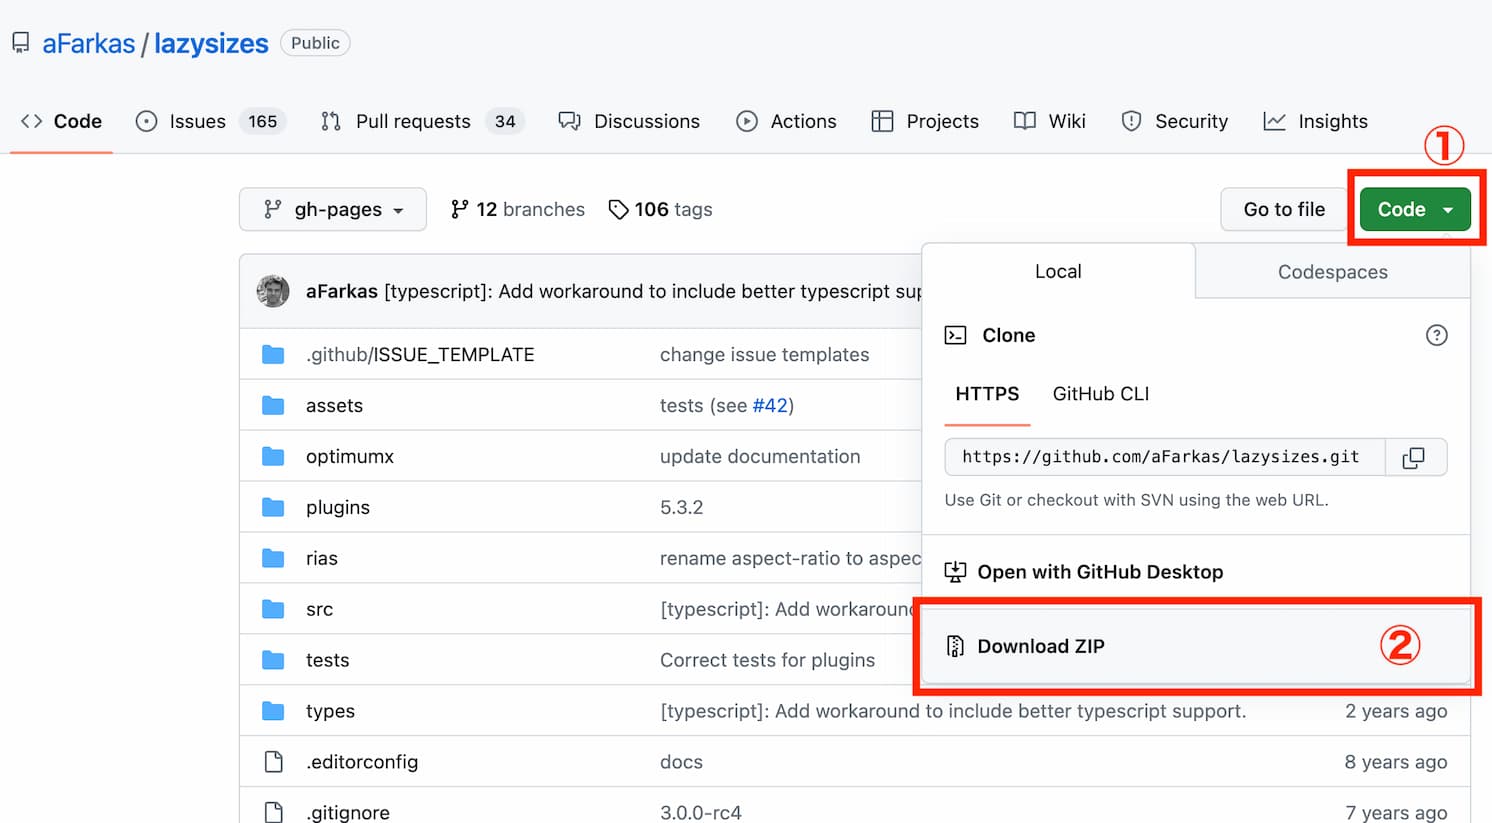1492x823 pixels.
Task: View the 12 branches link
Action: coord(517,209)
